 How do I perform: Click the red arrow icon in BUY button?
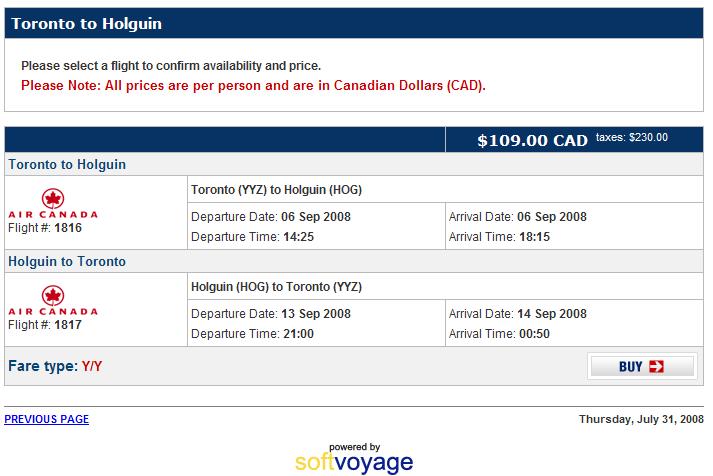point(656,366)
